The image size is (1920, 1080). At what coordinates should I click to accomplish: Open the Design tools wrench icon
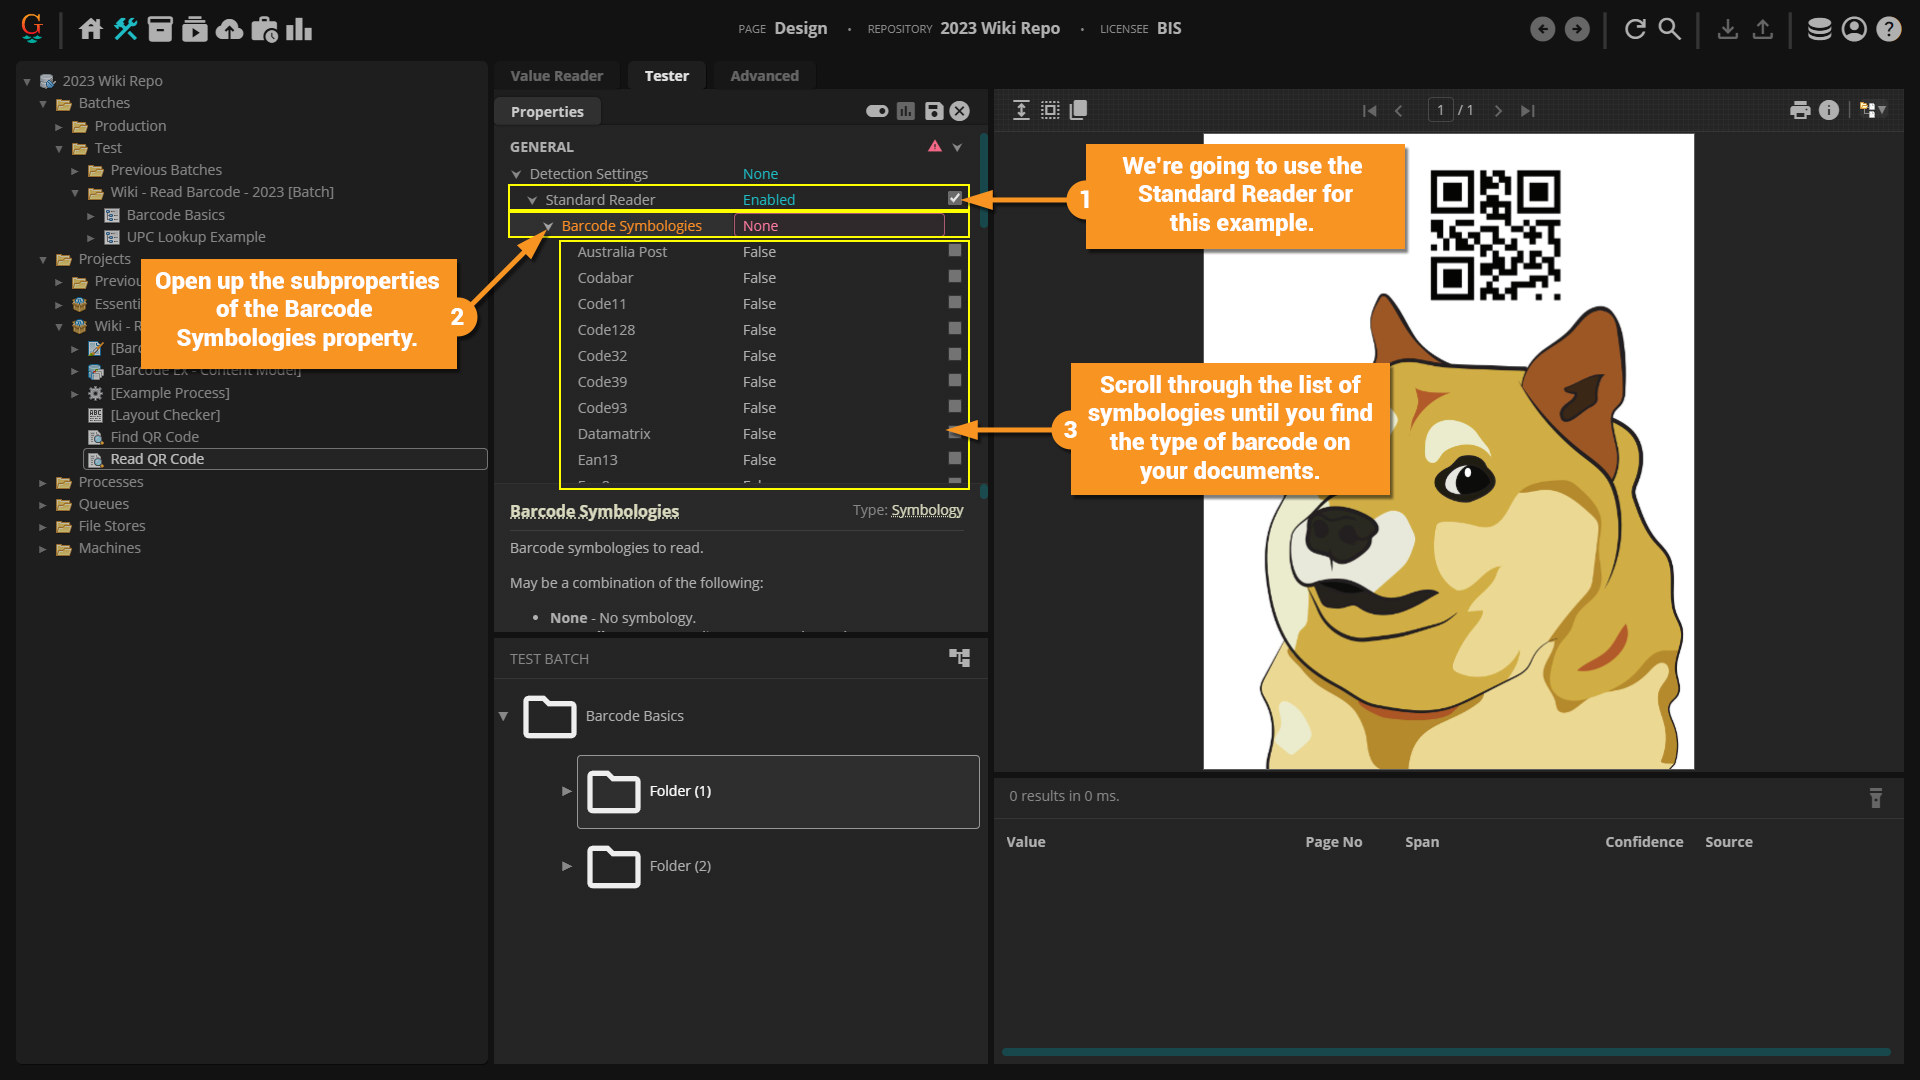[126, 29]
